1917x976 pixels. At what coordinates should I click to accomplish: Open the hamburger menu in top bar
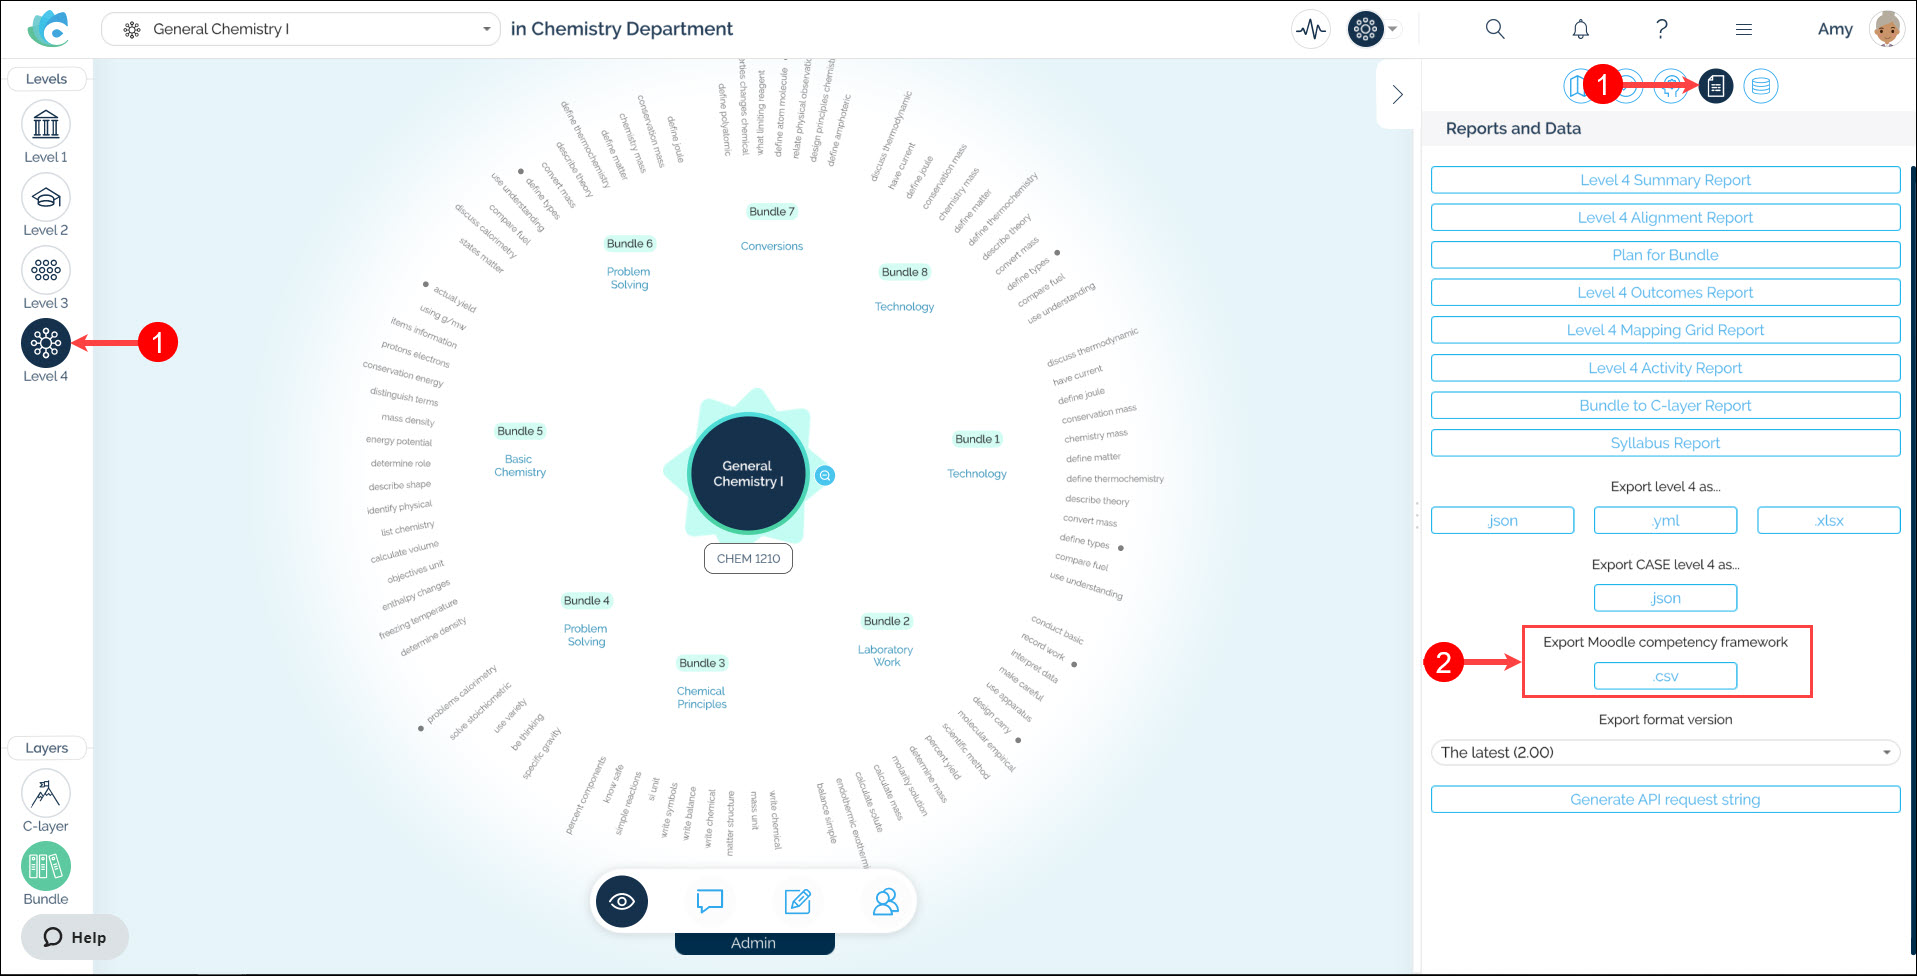[1744, 30]
